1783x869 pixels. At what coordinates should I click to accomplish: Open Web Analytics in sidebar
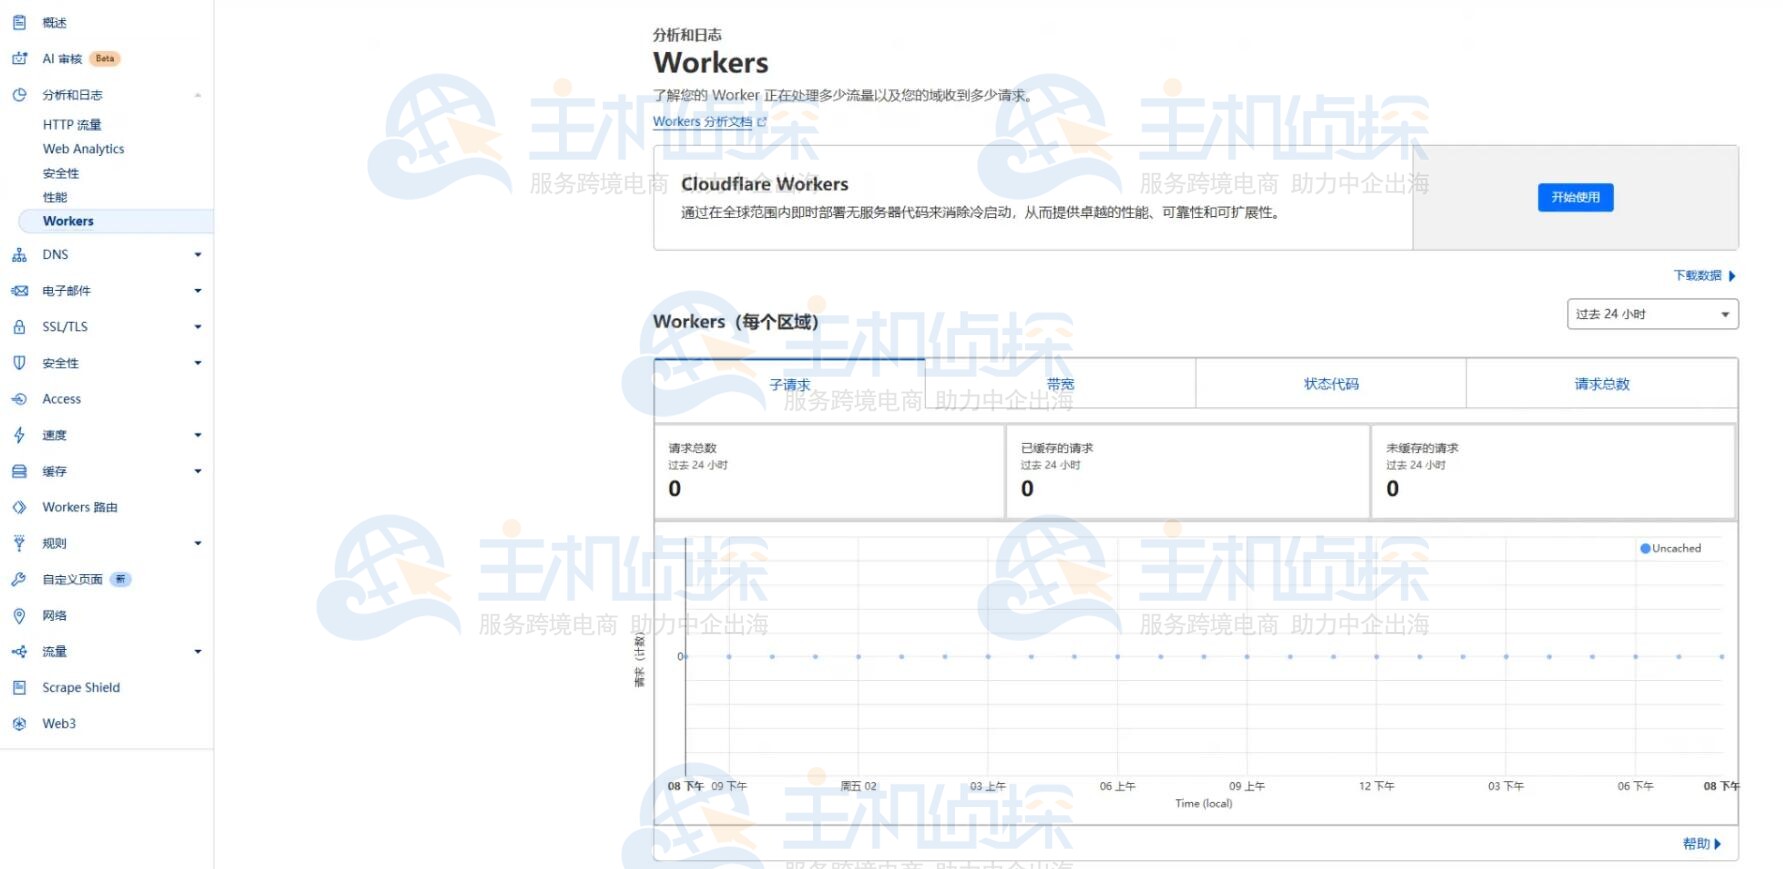click(84, 149)
